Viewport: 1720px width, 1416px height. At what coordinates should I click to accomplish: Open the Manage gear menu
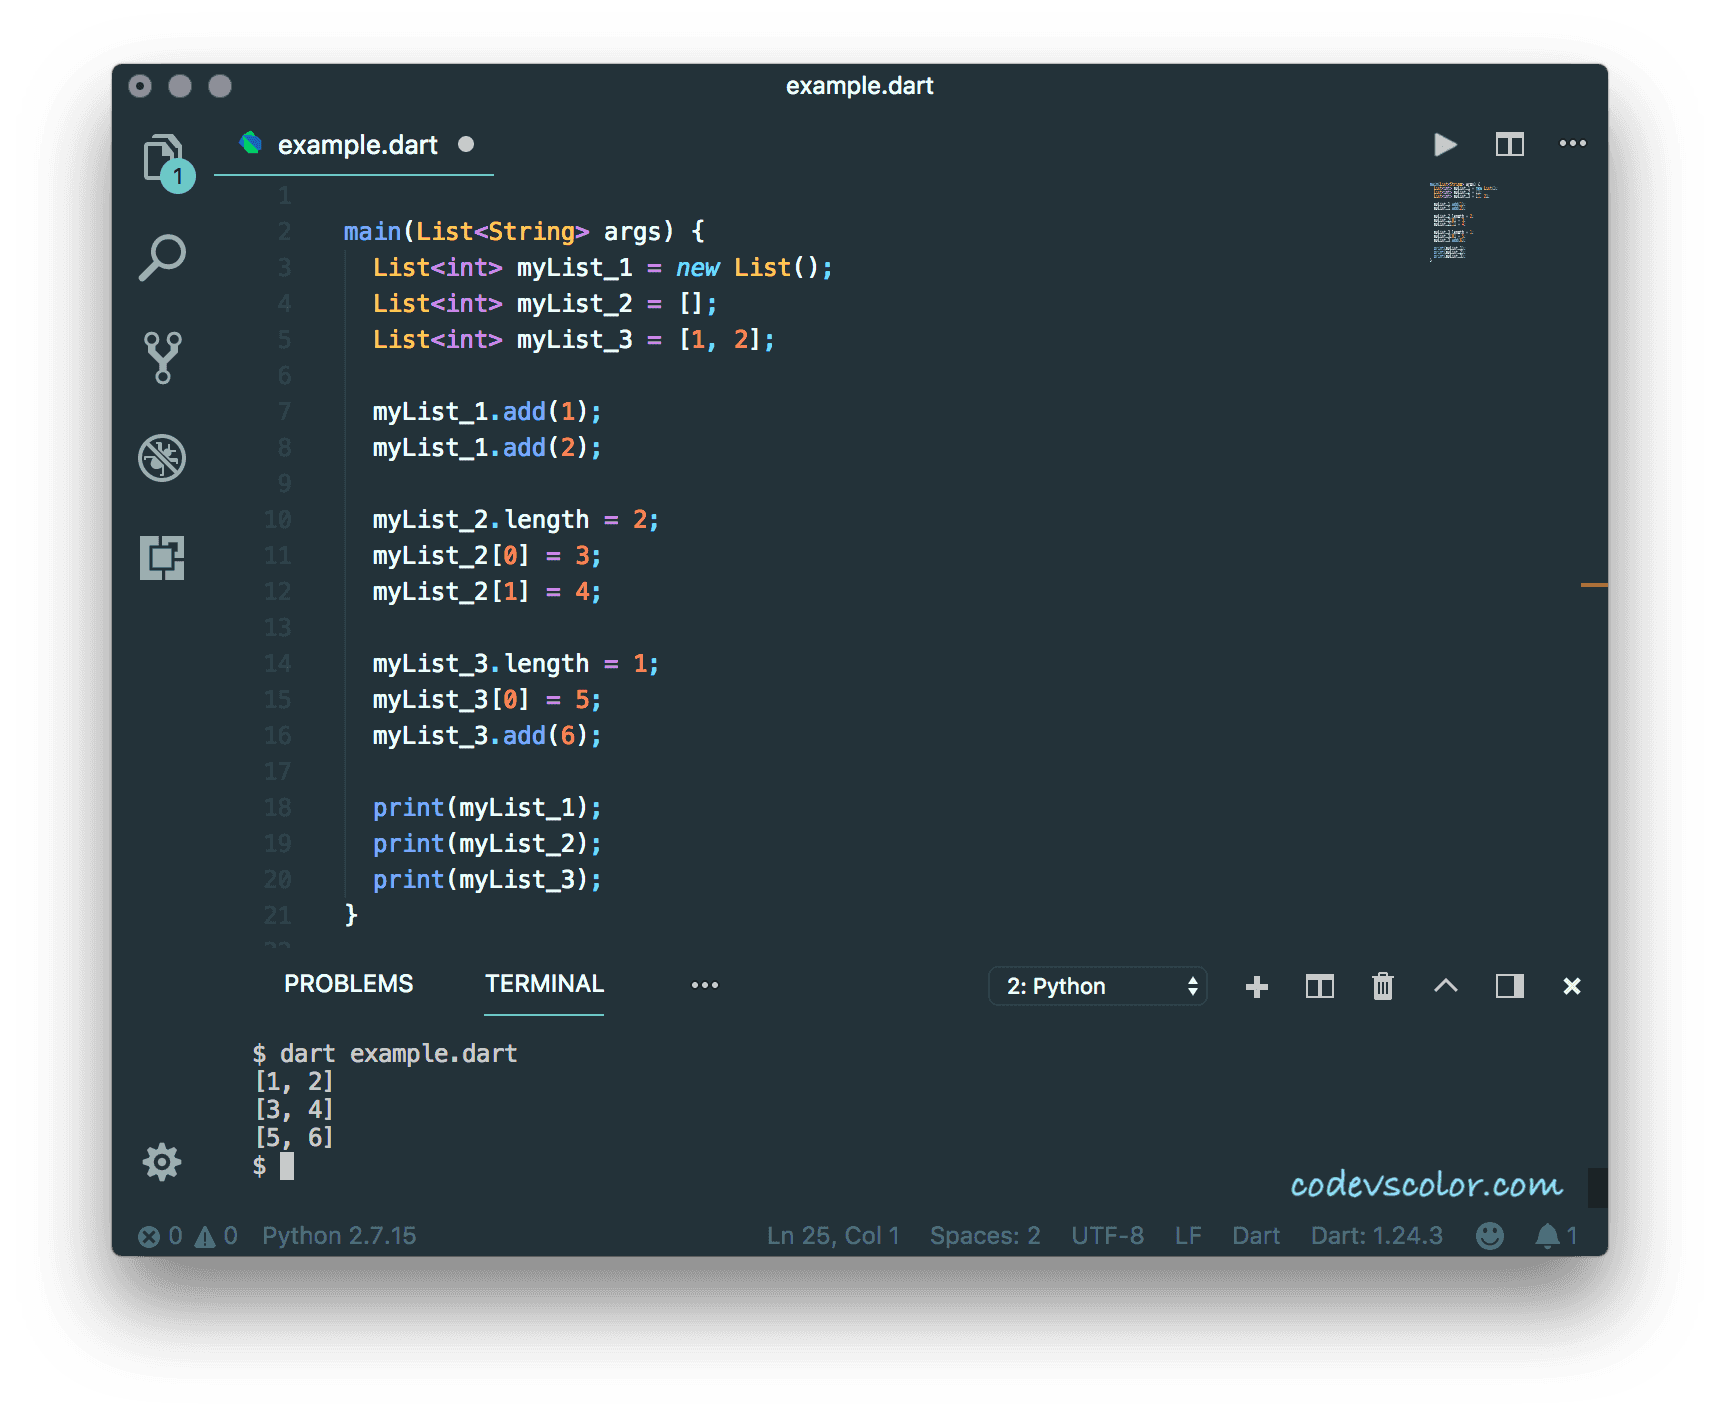tap(162, 1162)
